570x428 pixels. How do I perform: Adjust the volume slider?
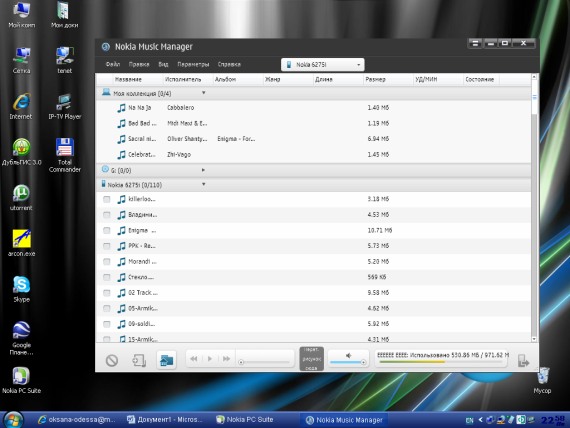(x=348, y=363)
